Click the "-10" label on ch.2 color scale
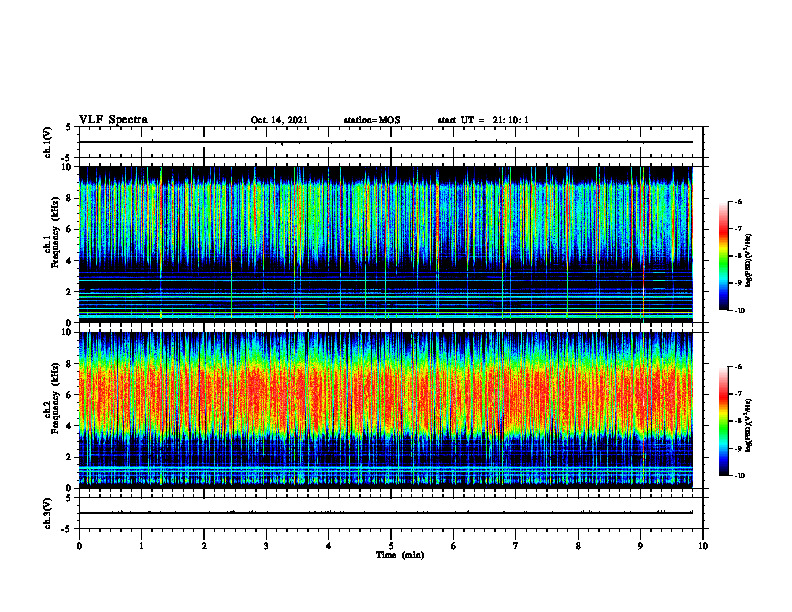 (x=740, y=476)
